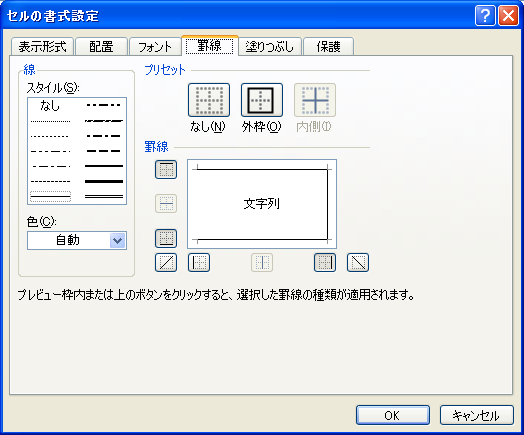Toggle the left border button

tap(199, 262)
